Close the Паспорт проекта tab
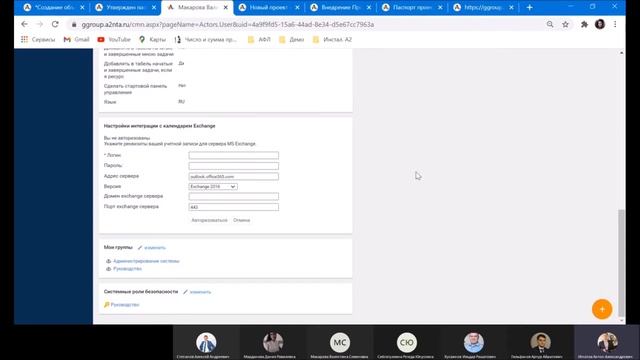This screenshot has width=640, height=360. (440, 7)
